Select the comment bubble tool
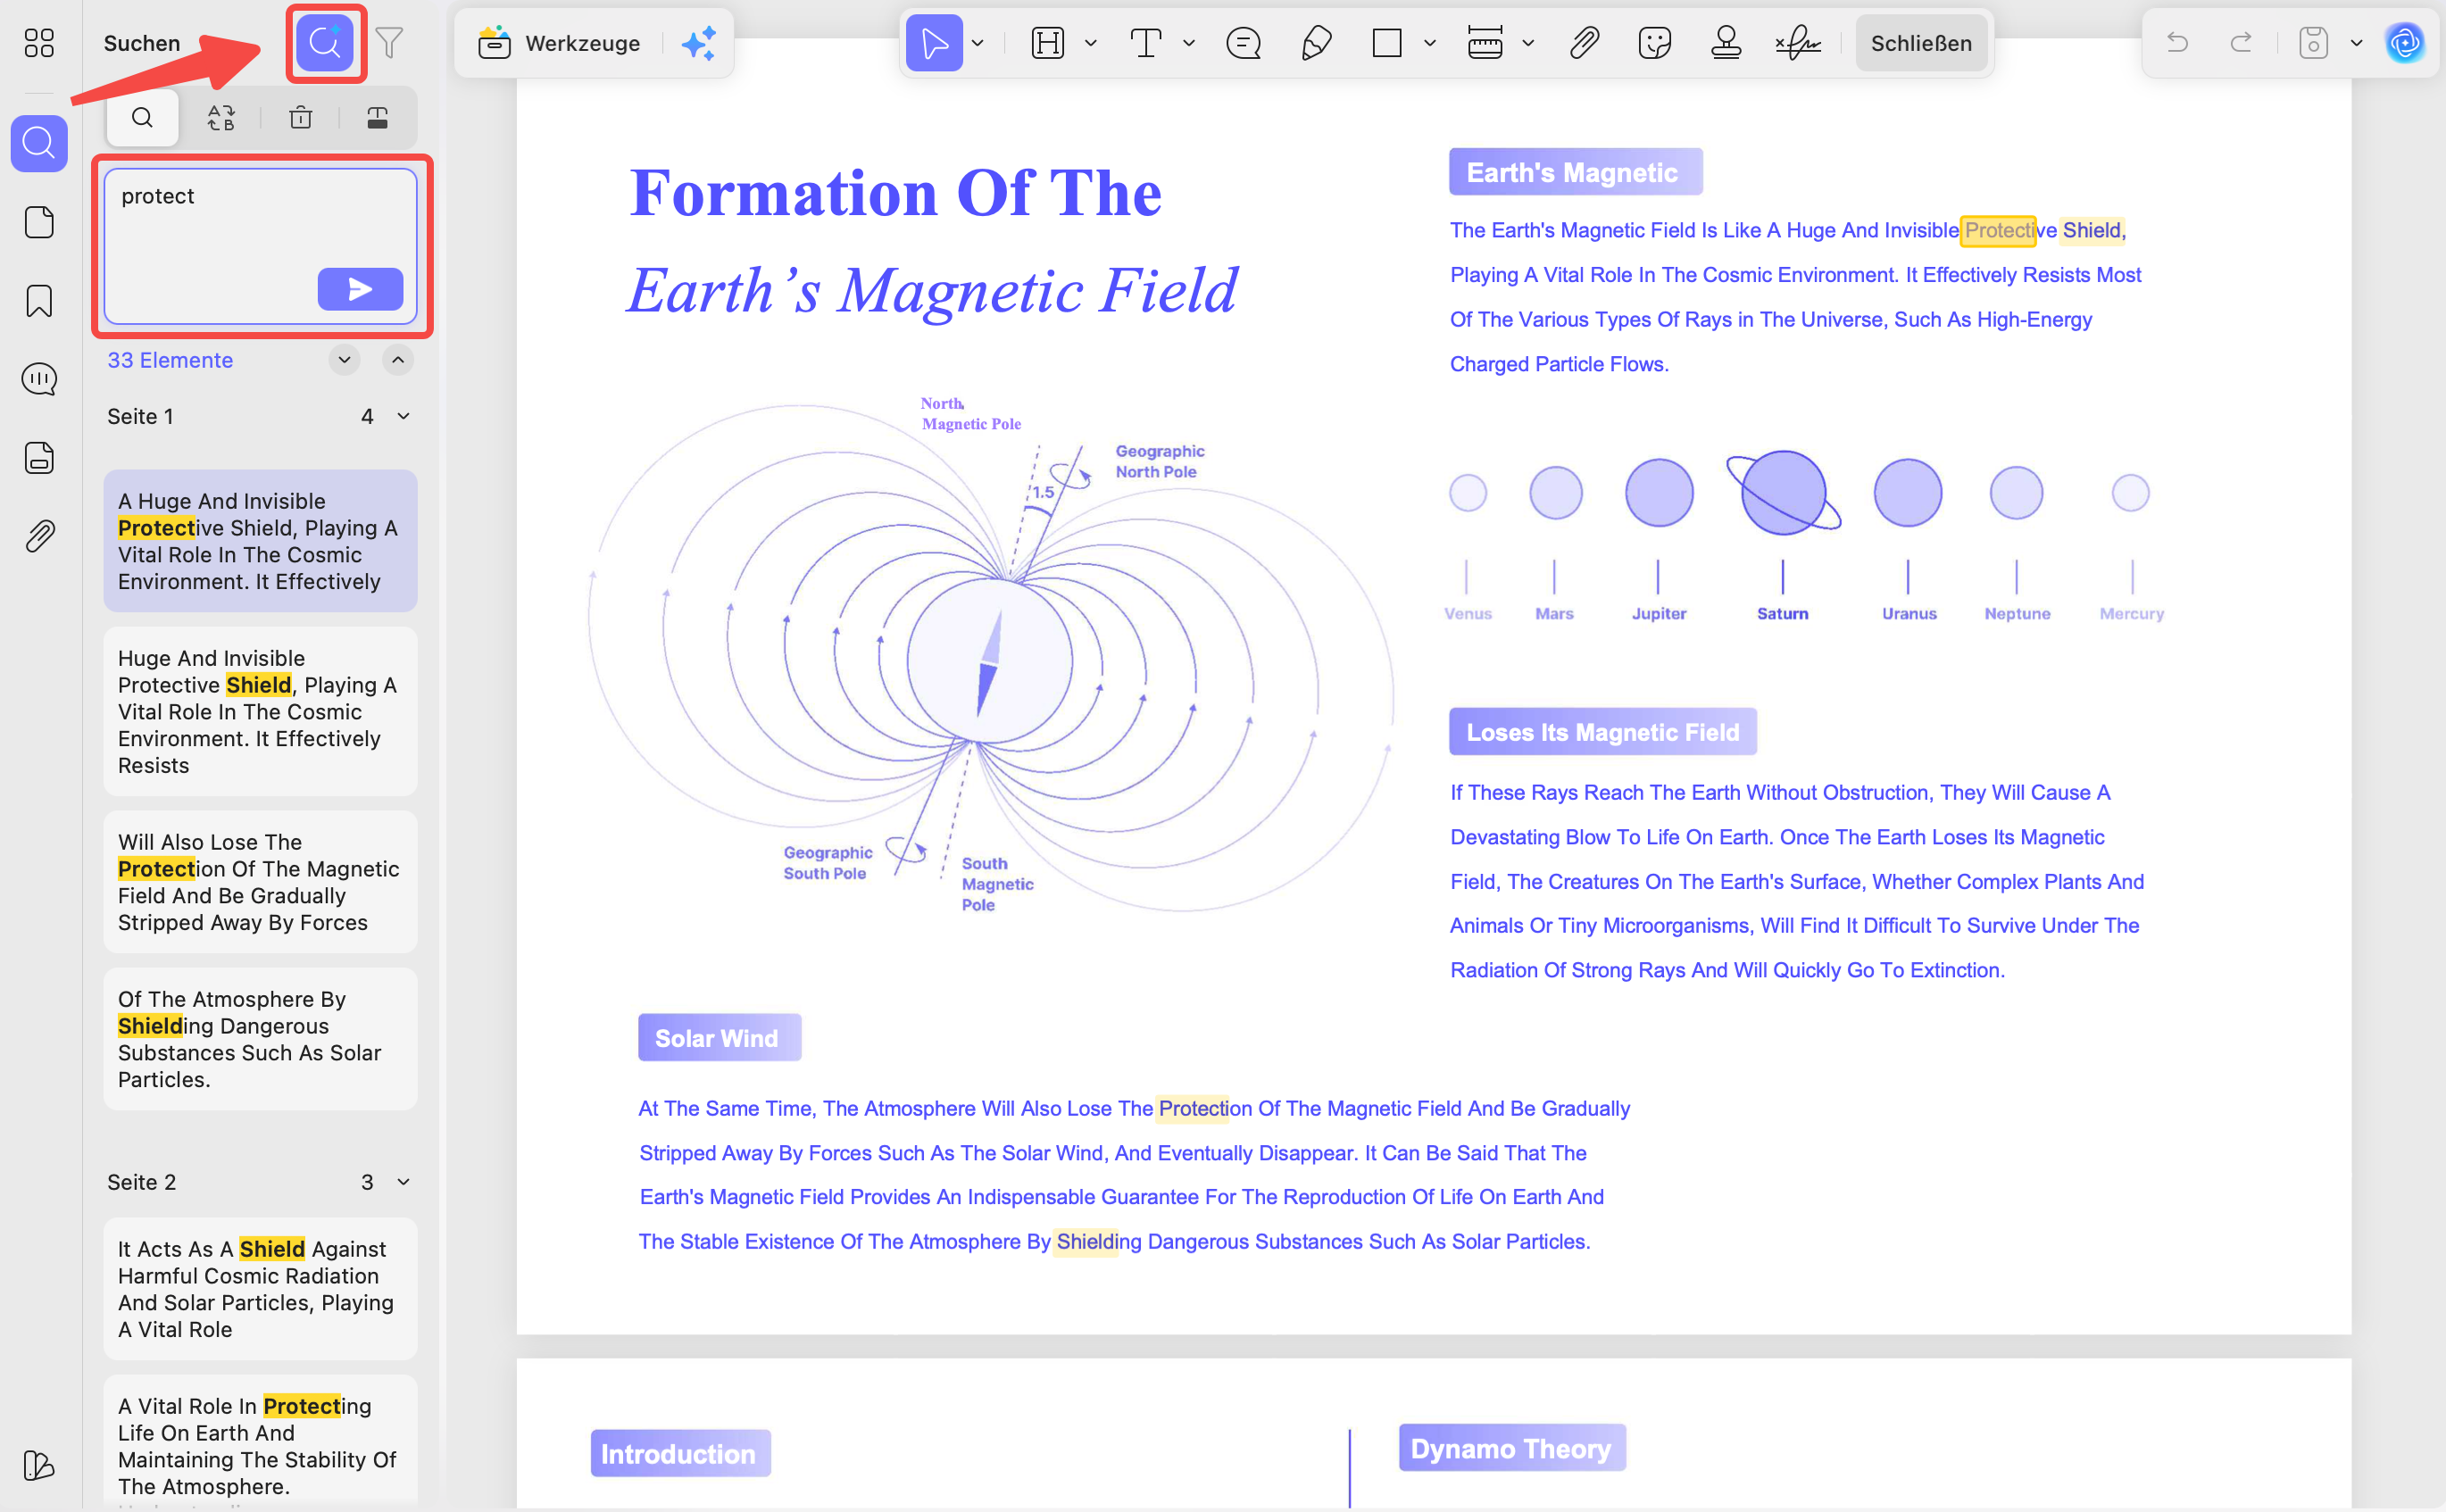This screenshot has height=1512, width=2446. (x=1243, y=43)
